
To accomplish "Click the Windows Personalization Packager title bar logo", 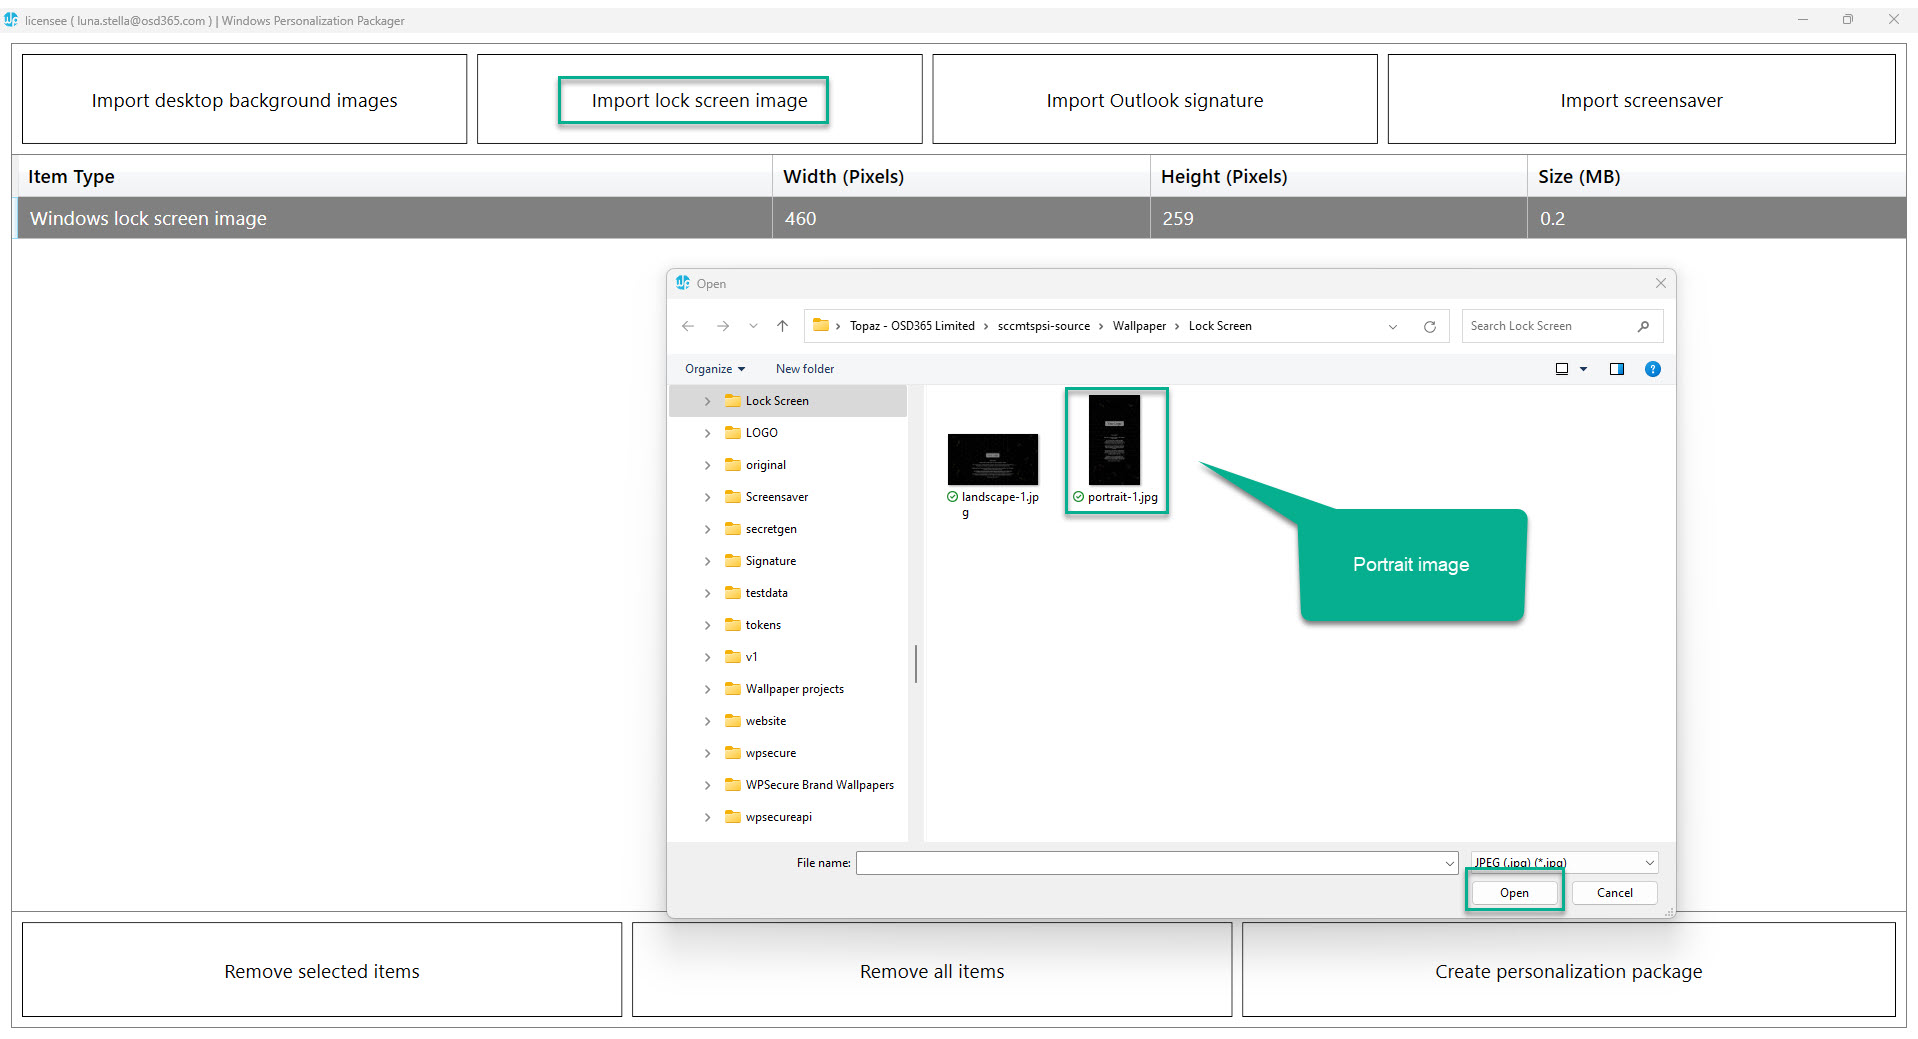I will tap(12, 19).
